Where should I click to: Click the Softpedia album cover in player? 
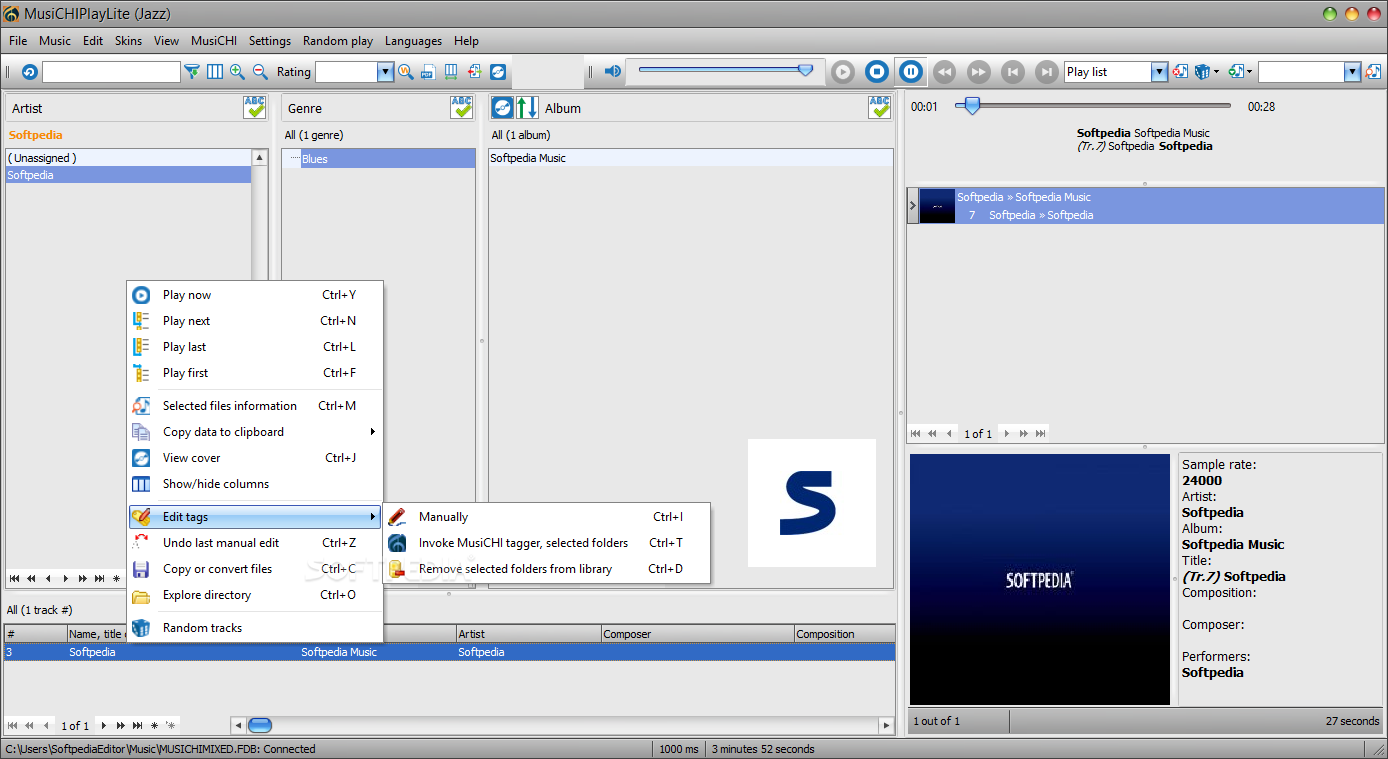click(1039, 579)
